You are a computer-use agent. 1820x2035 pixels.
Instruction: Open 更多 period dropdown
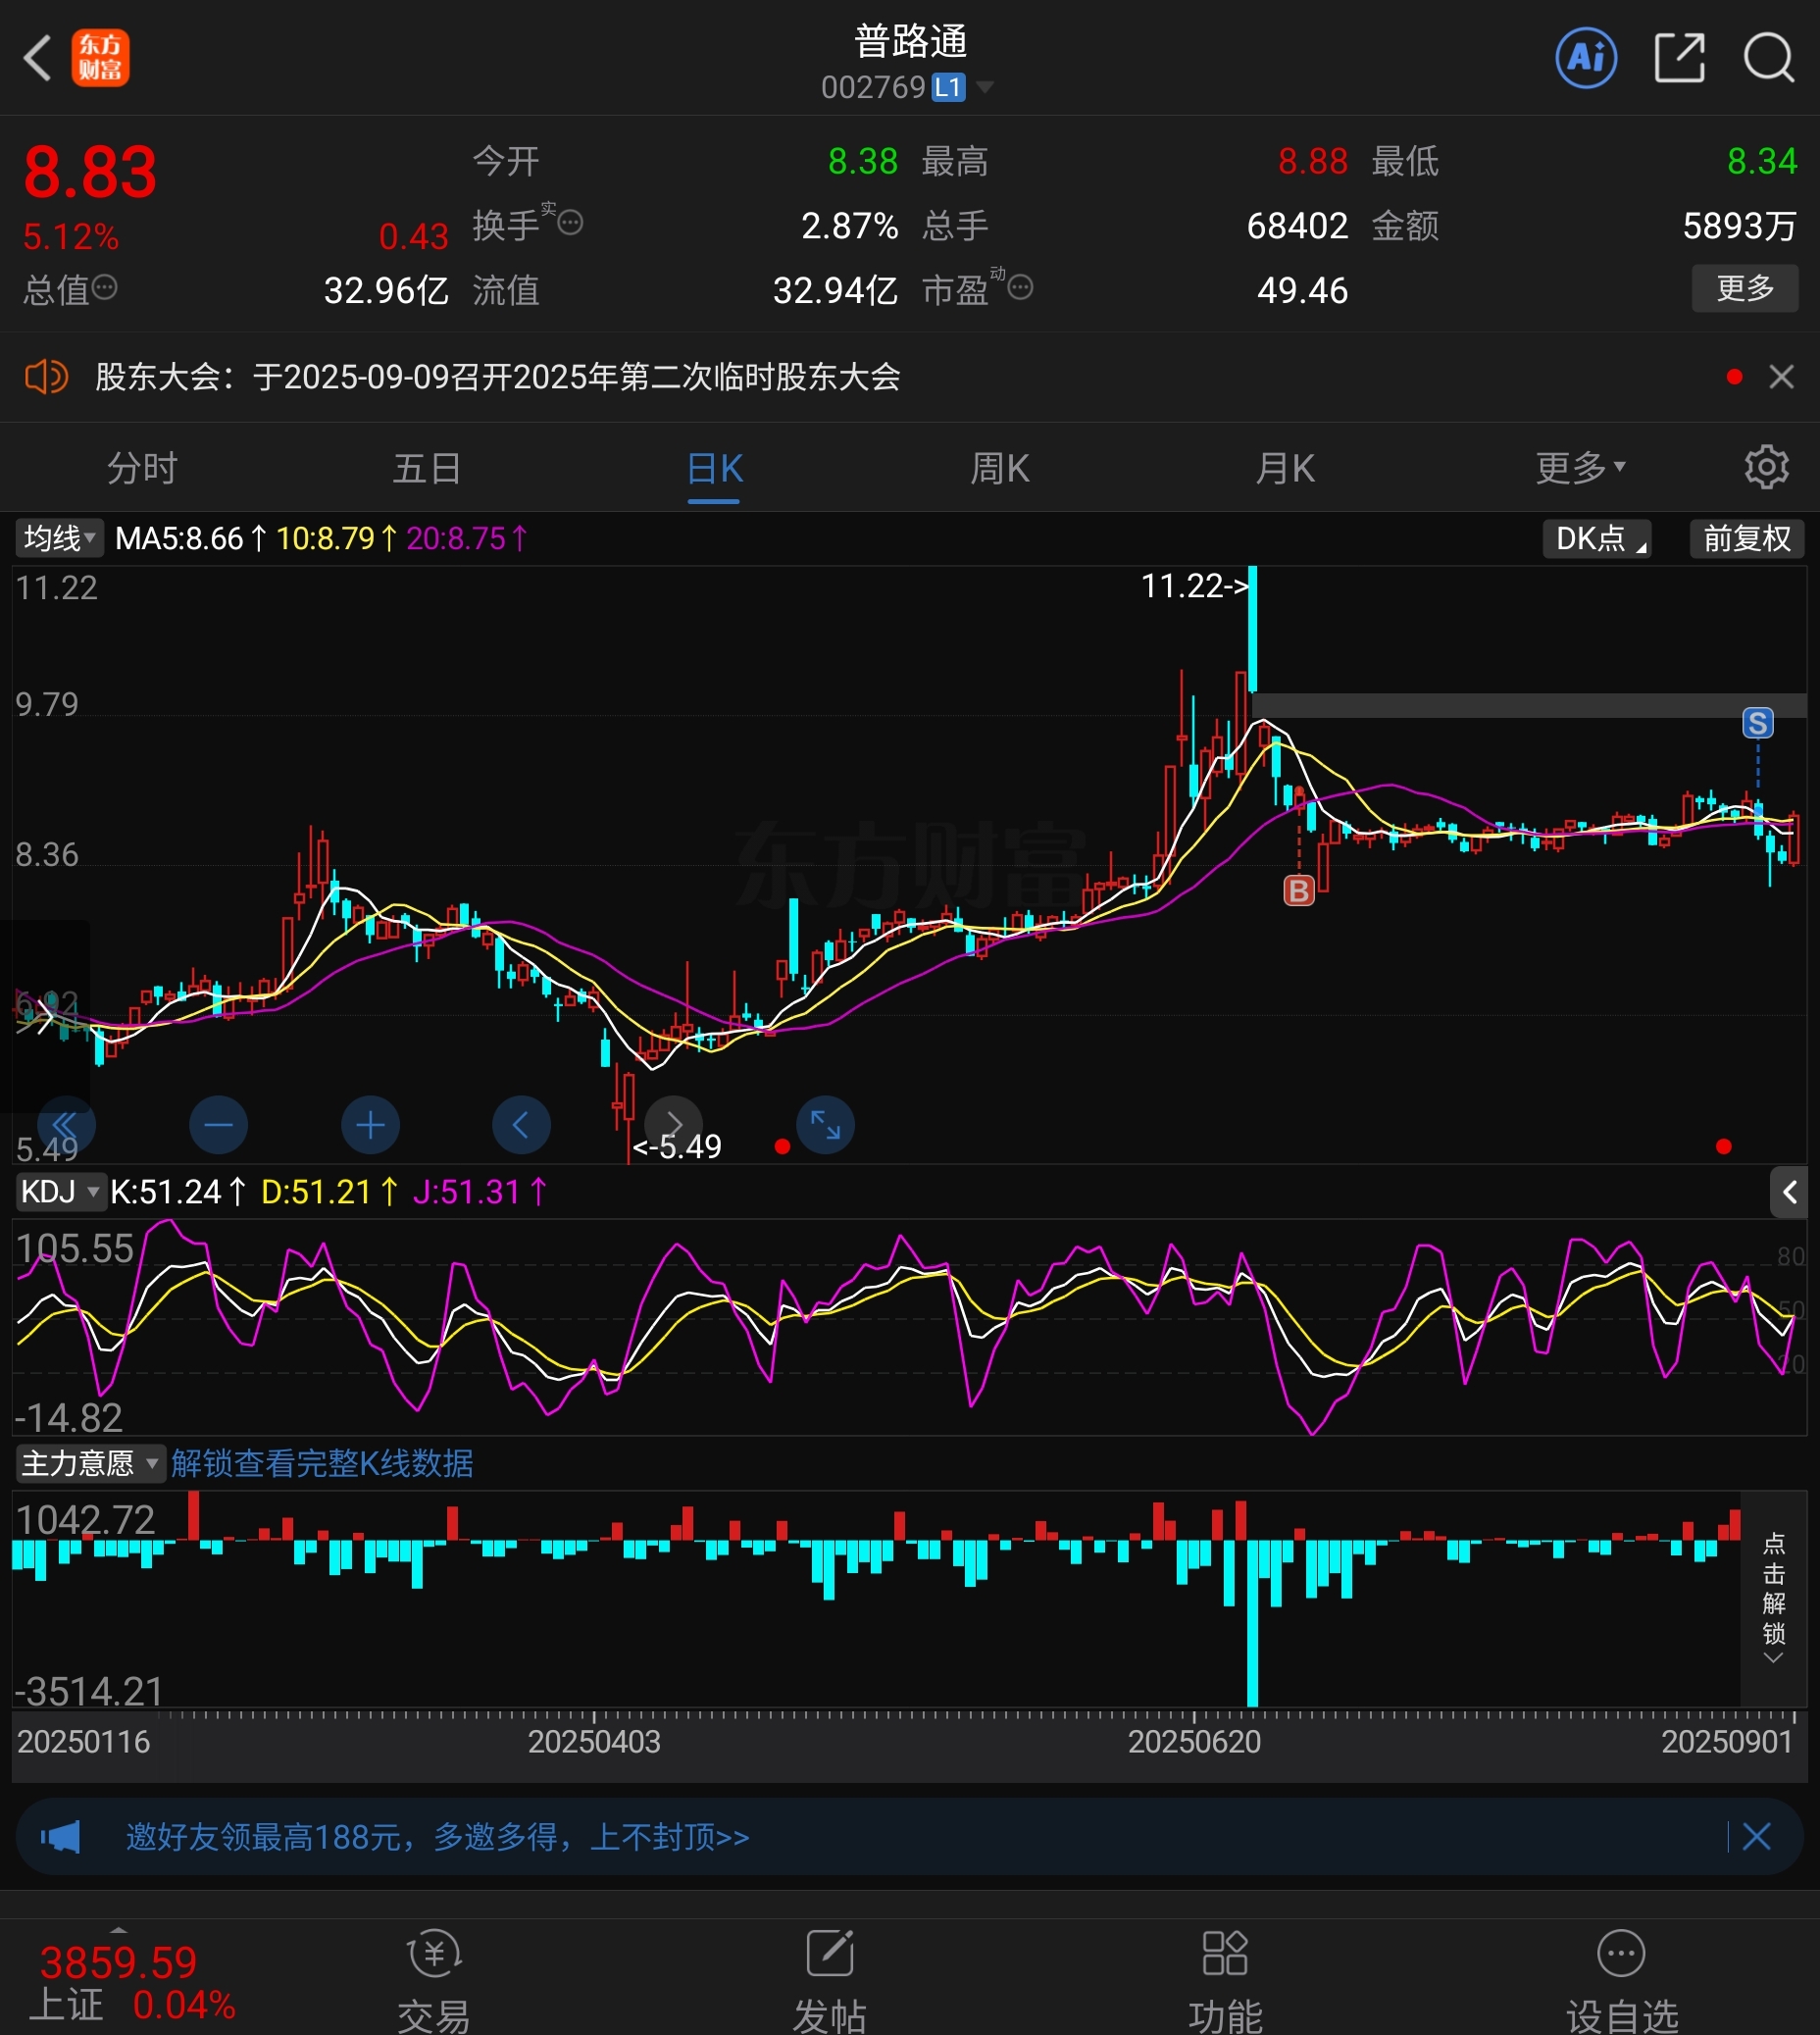click(1581, 468)
